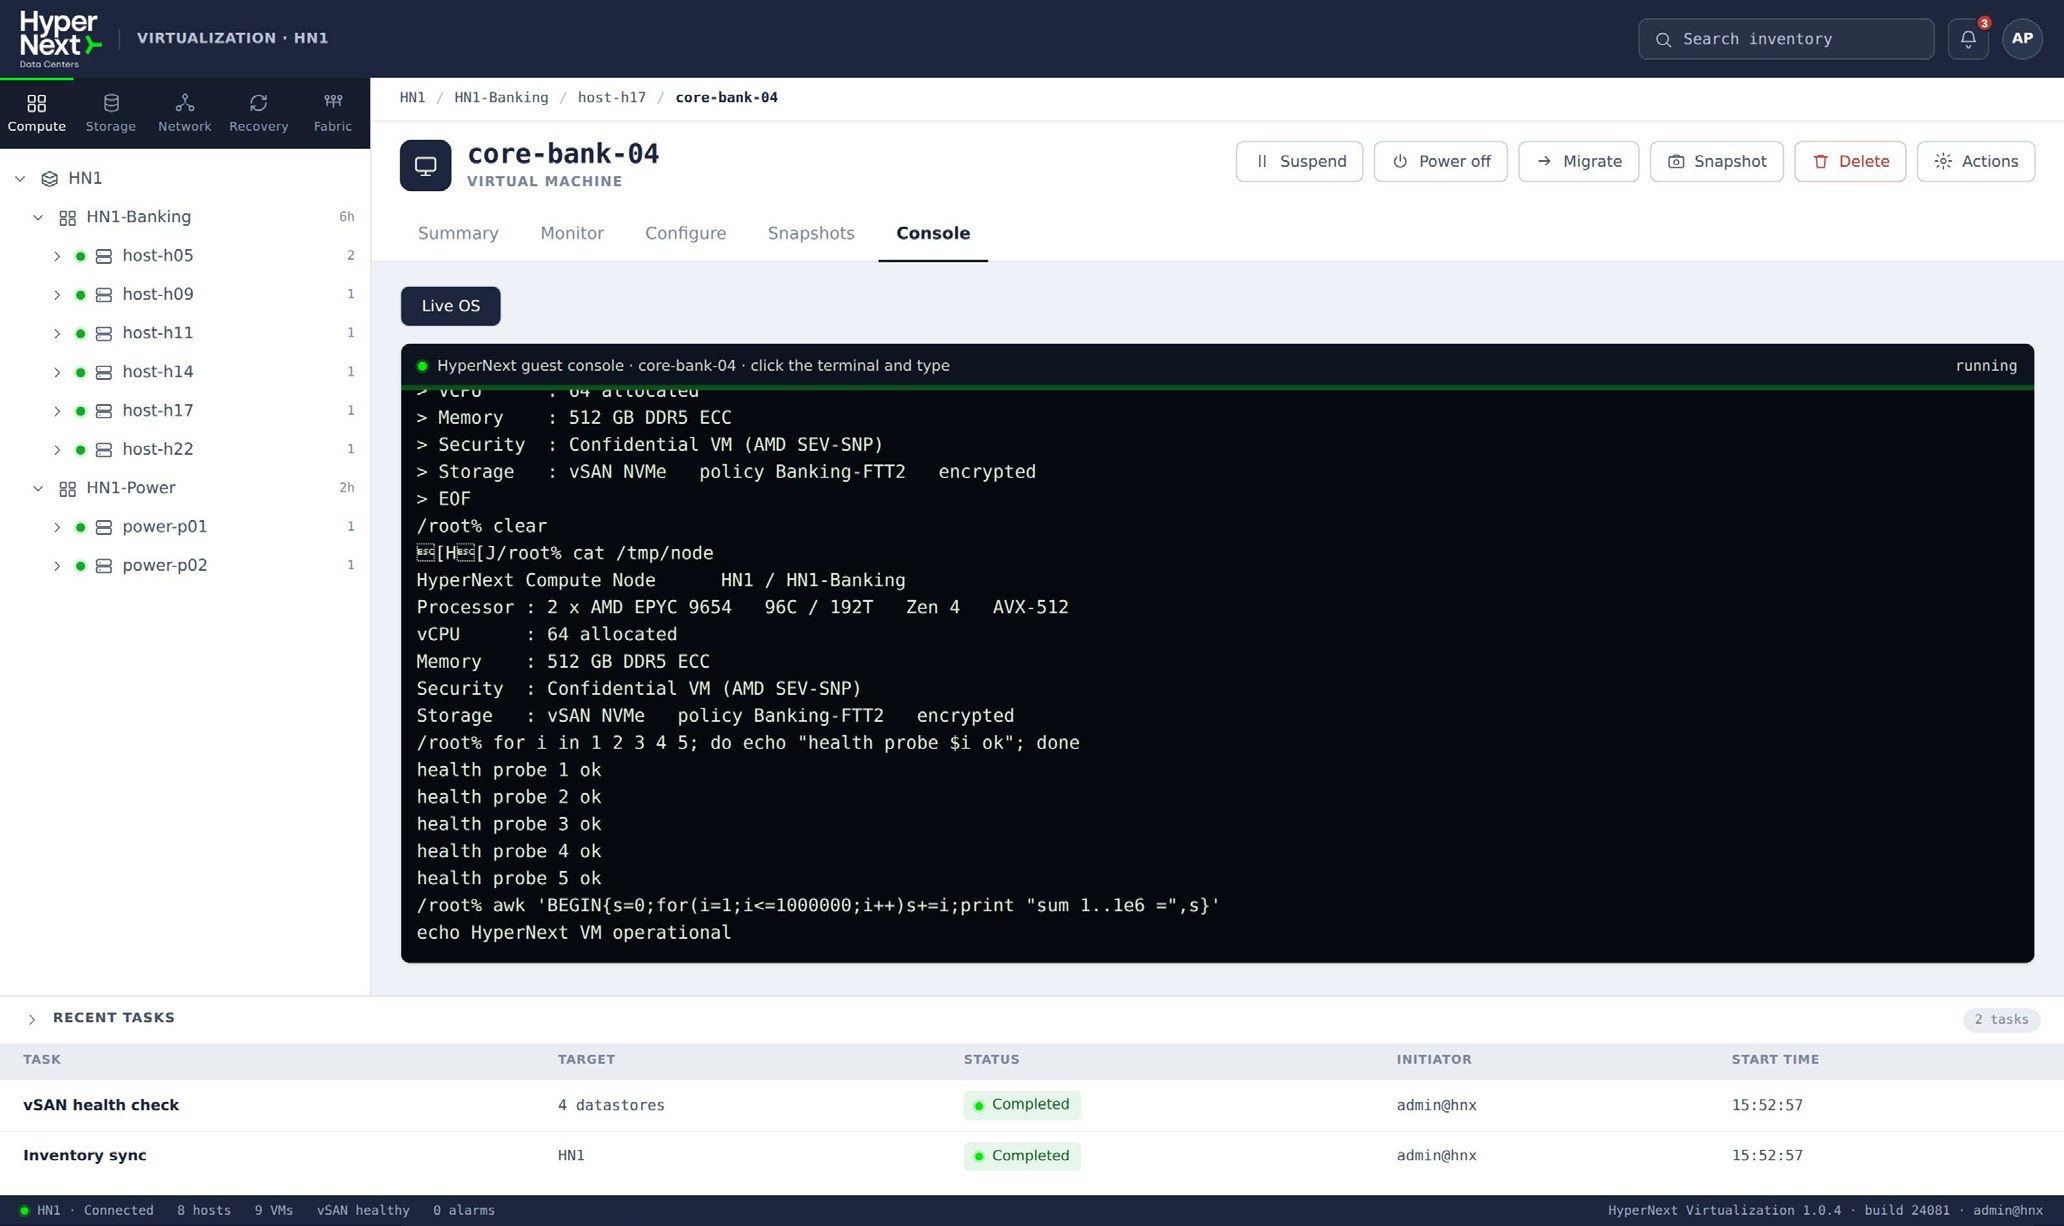Image resolution: width=2064 pixels, height=1226 pixels.
Task: Click the host-h09 server icon
Action: (x=103, y=295)
